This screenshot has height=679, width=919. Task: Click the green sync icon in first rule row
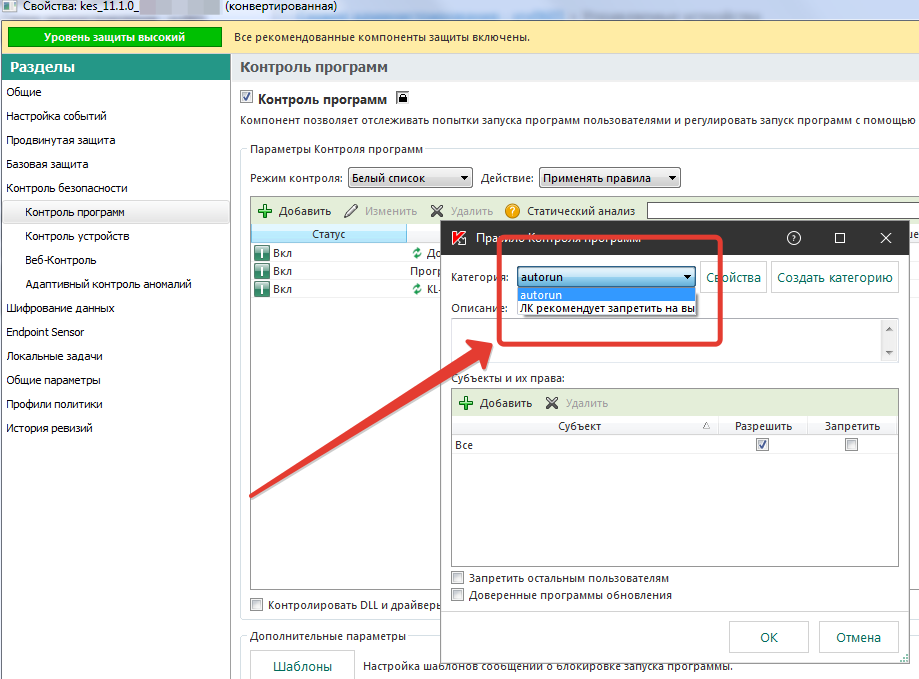pos(417,253)
